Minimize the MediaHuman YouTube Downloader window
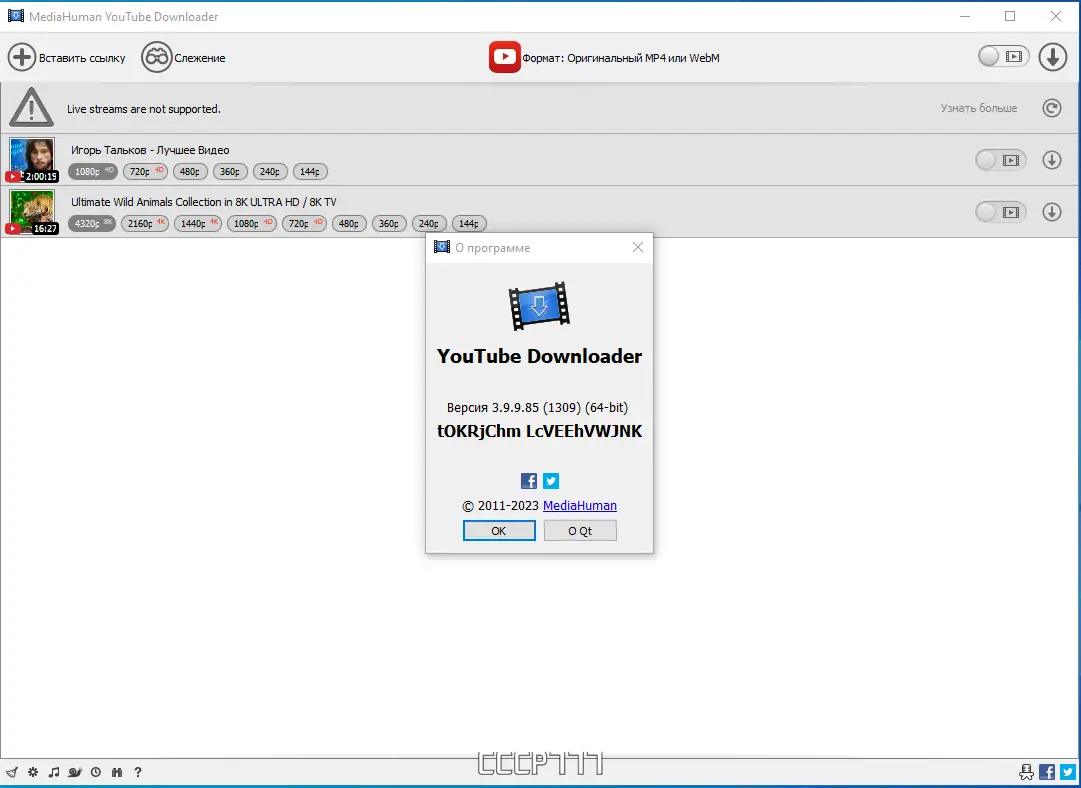This screenshot has width=1081, height=788. [964, 16]
